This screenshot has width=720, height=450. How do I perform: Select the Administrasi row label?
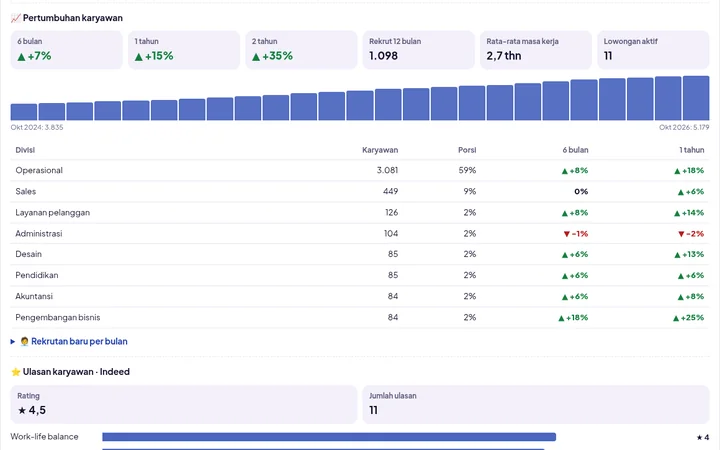(x=39, y=234)
